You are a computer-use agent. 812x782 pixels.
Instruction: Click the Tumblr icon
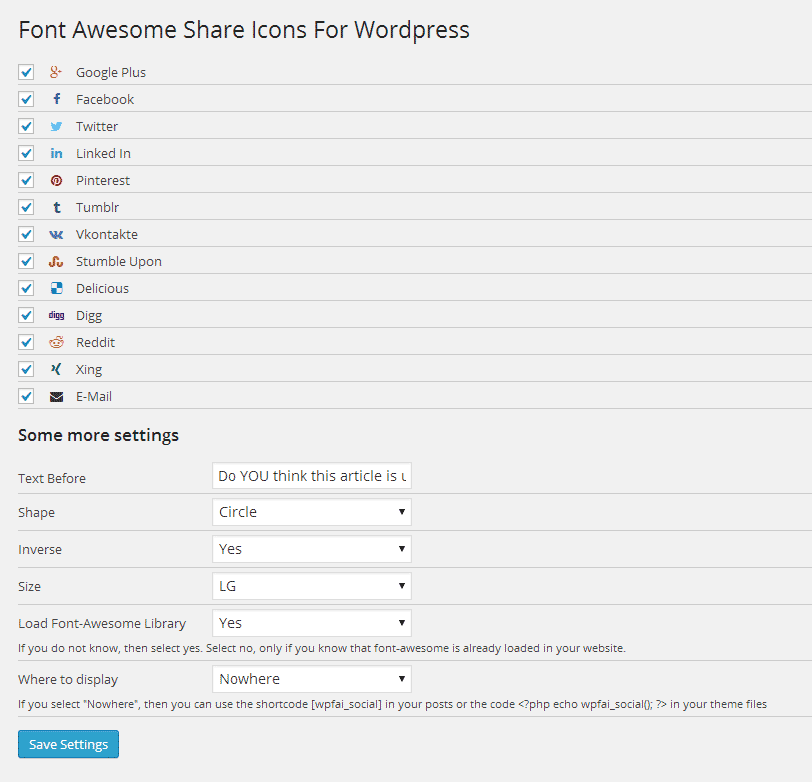[x=56, y=207]
